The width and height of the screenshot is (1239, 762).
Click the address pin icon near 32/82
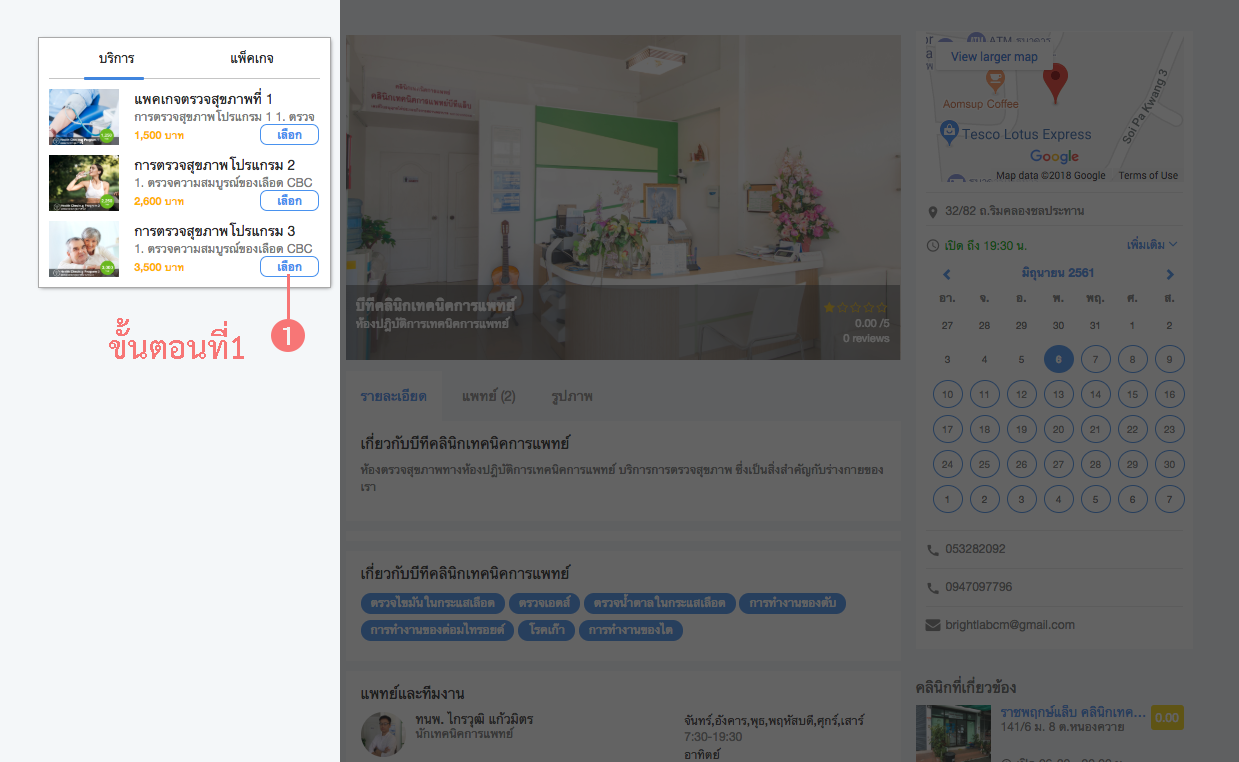coord(933,212)
